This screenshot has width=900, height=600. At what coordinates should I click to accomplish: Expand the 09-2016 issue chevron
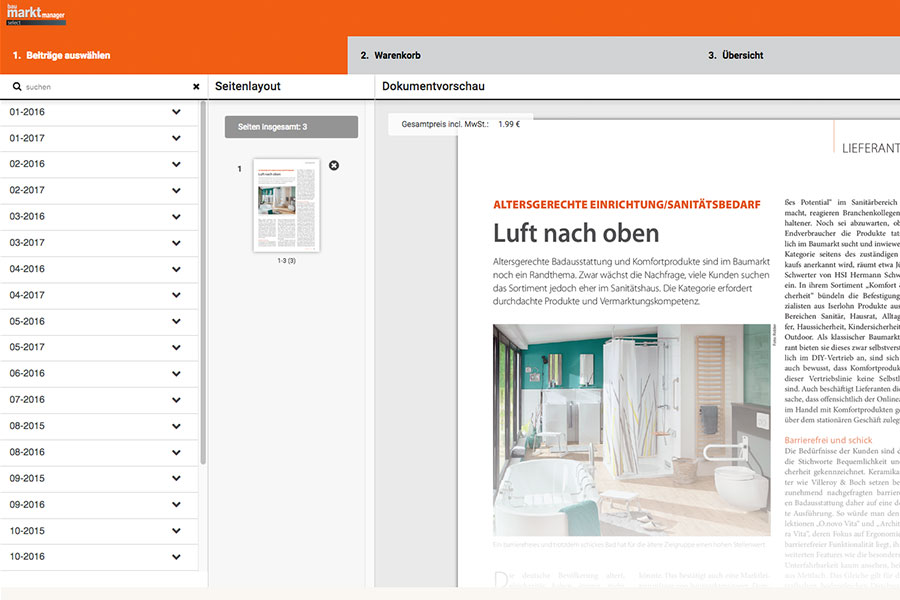click(176, 505)
